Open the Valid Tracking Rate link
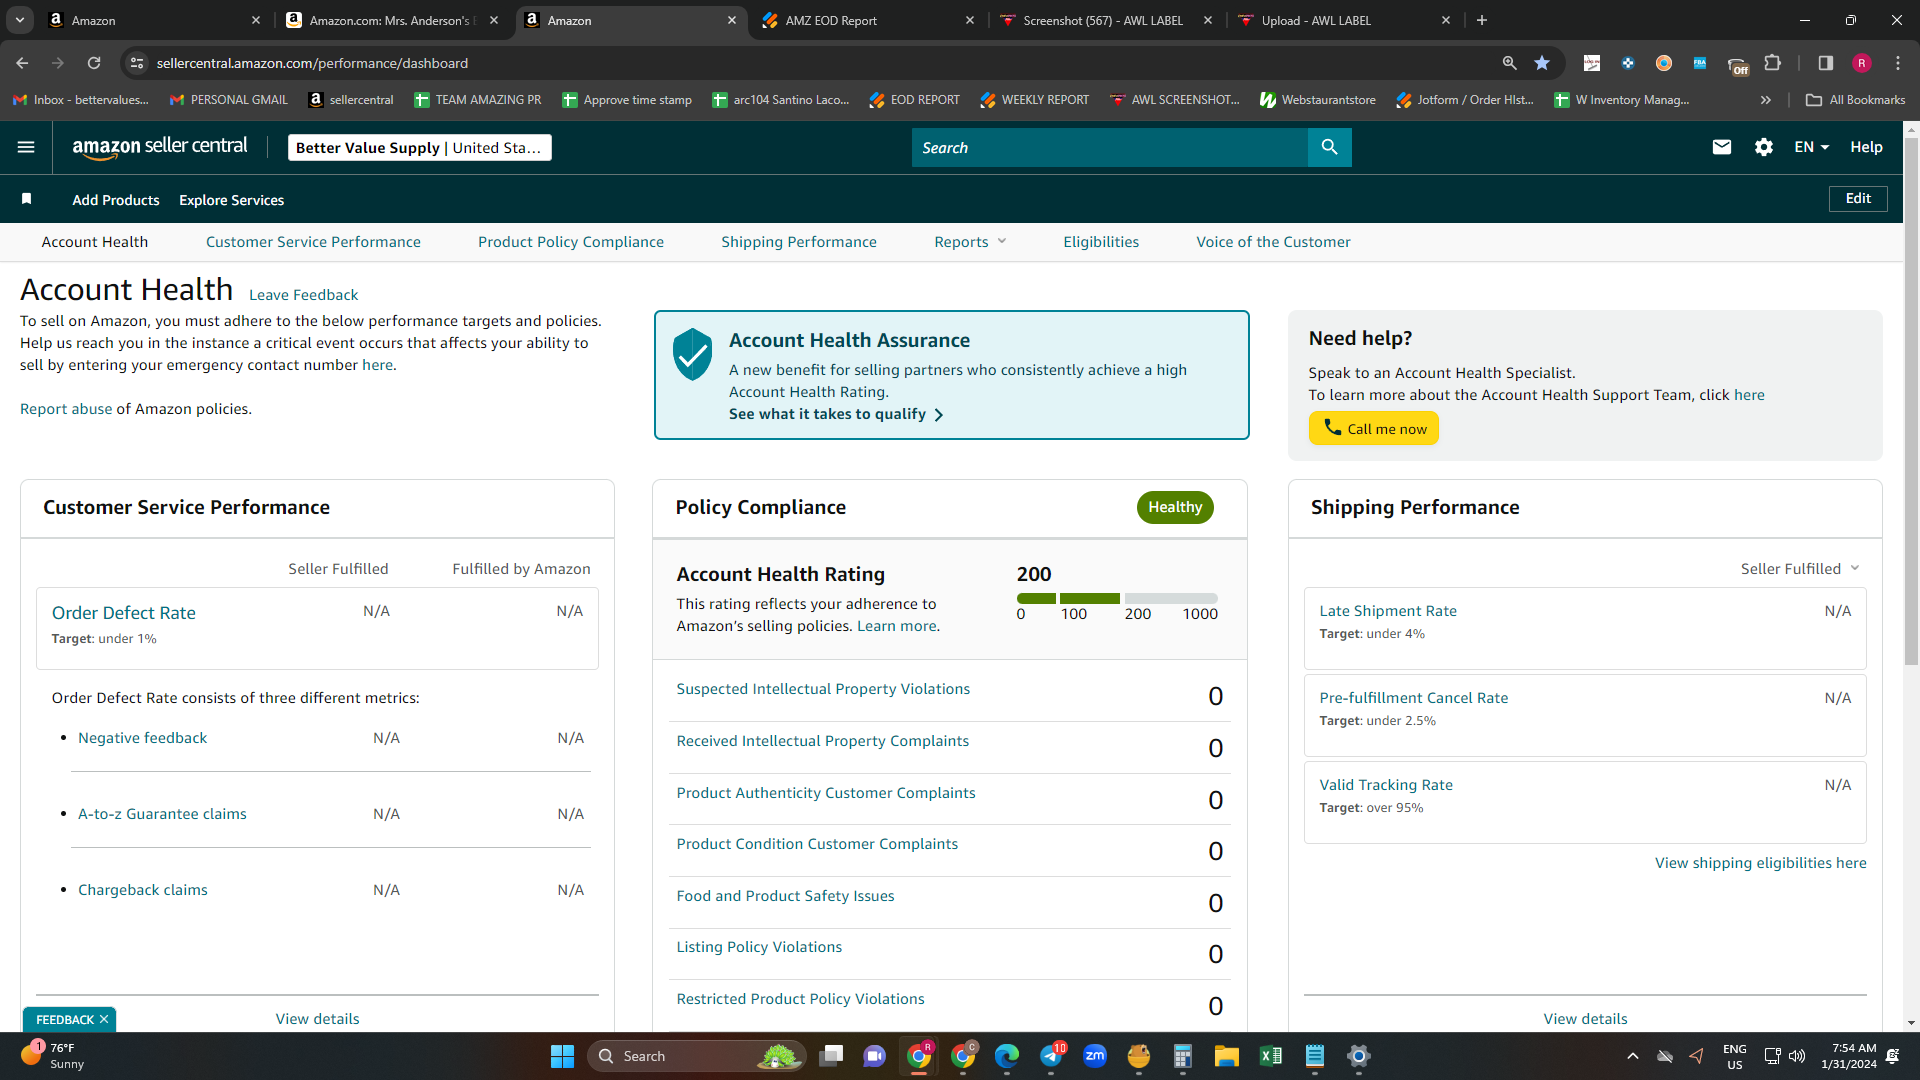The width and height of the screenshot is (1920, 1080). click(x=1386, y=785)
